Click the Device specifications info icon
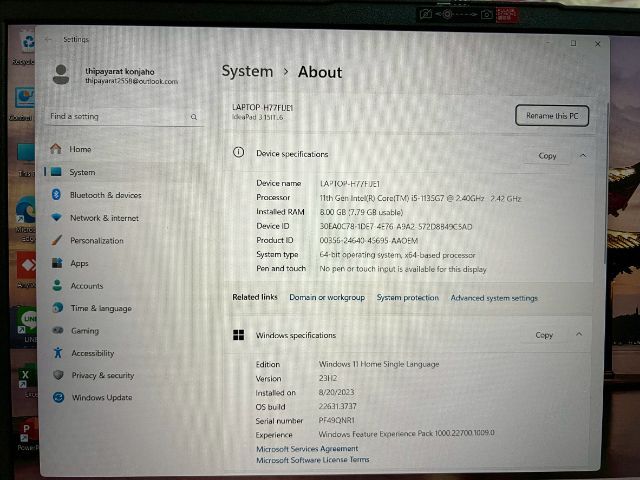Screen dimensions: 640x480 [238, 153]
